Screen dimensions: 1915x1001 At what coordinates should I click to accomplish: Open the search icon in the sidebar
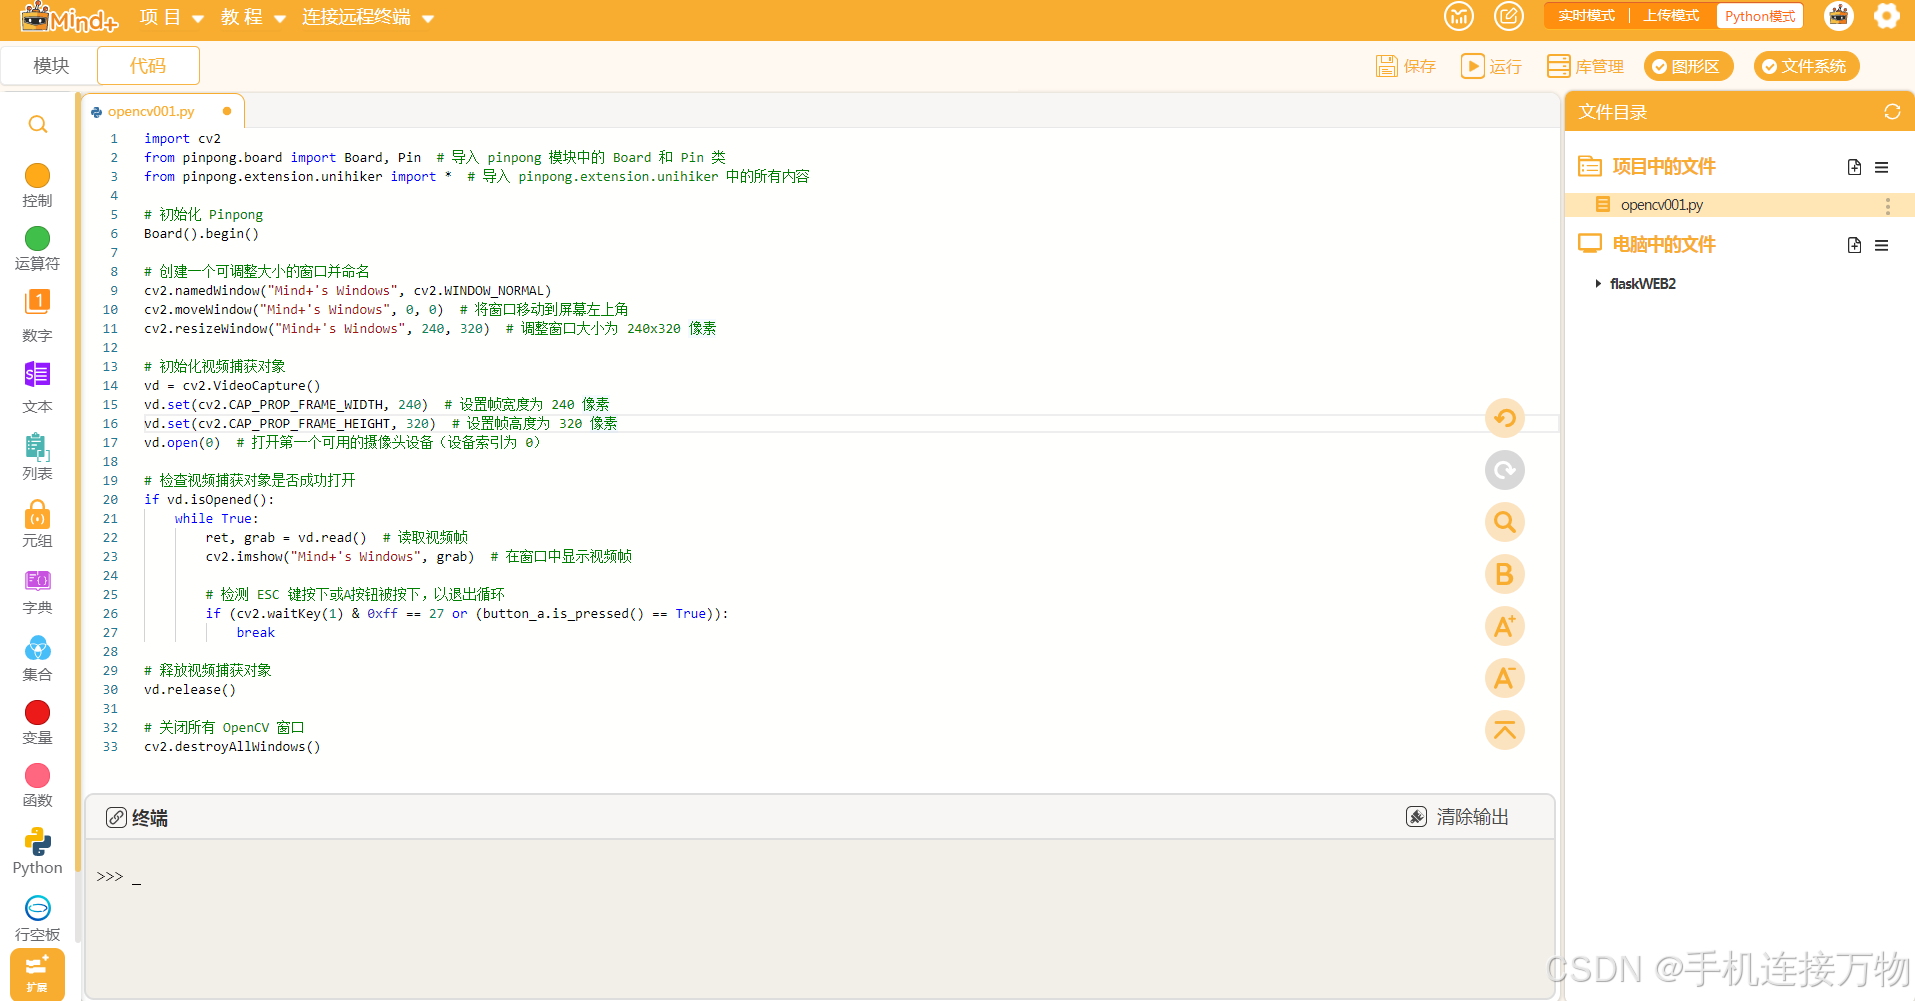pos(38,124)
